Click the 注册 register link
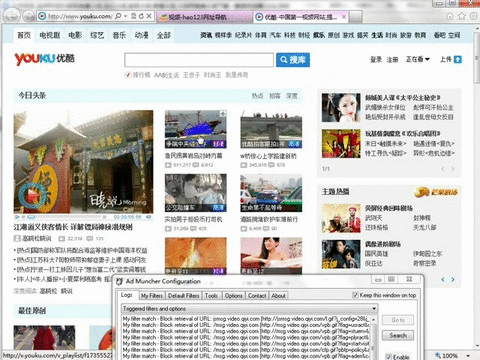Screen dimensions: 480x360 [x=392, y=60]
